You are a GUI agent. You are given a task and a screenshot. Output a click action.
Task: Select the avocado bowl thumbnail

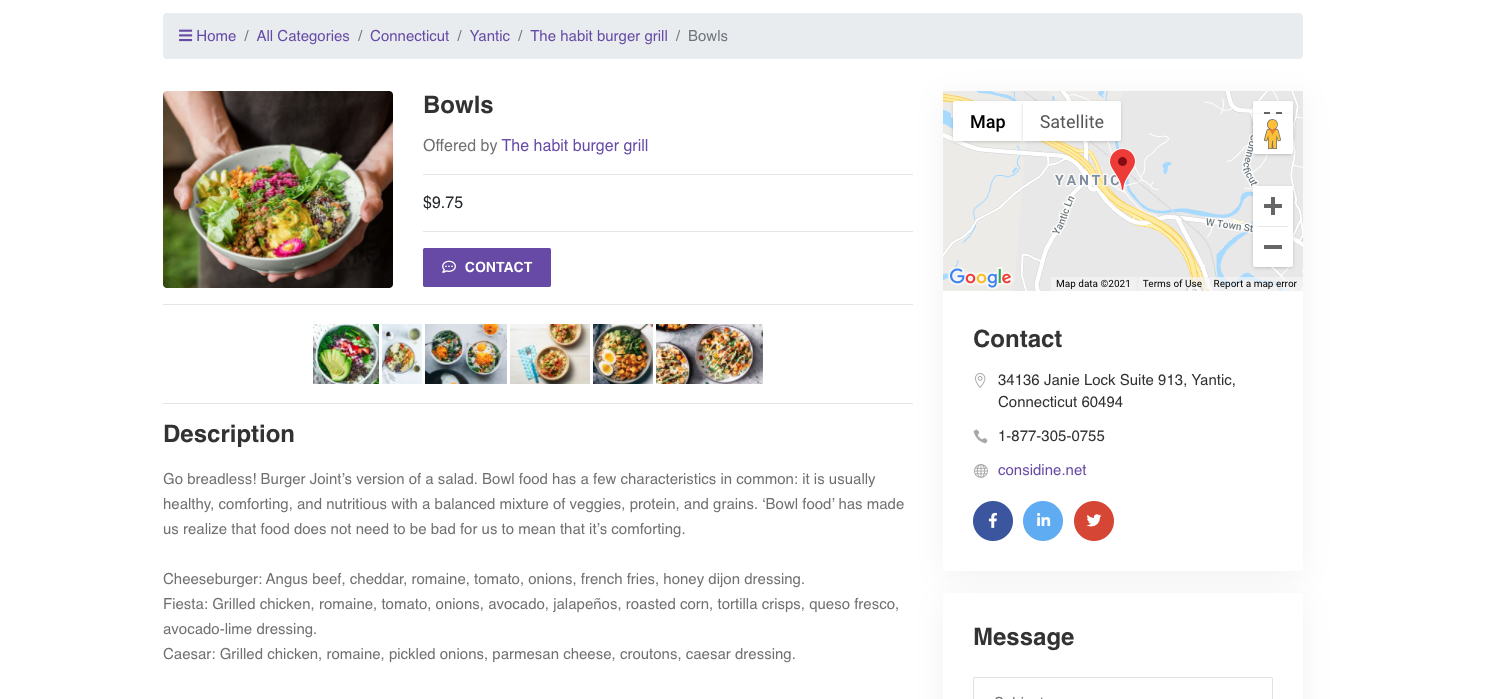point(346,354)
